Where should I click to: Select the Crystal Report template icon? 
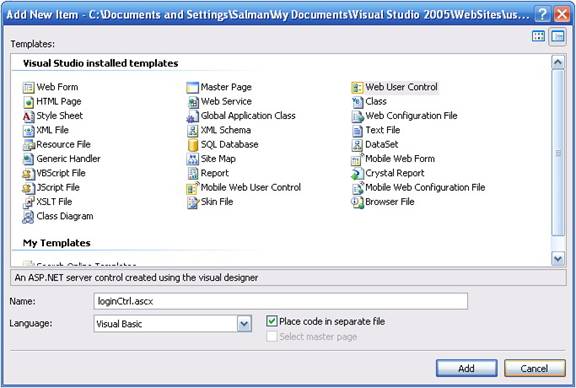coord(357,173)
